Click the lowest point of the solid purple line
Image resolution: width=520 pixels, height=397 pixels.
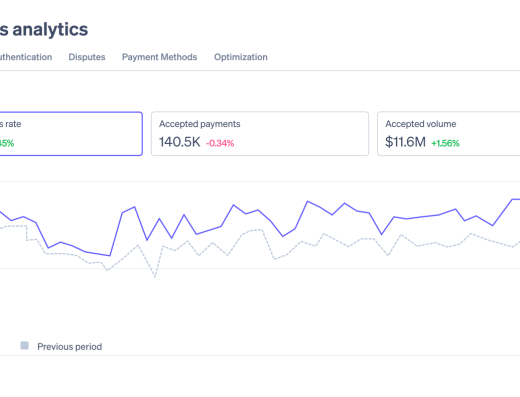[x=110, y=256]
